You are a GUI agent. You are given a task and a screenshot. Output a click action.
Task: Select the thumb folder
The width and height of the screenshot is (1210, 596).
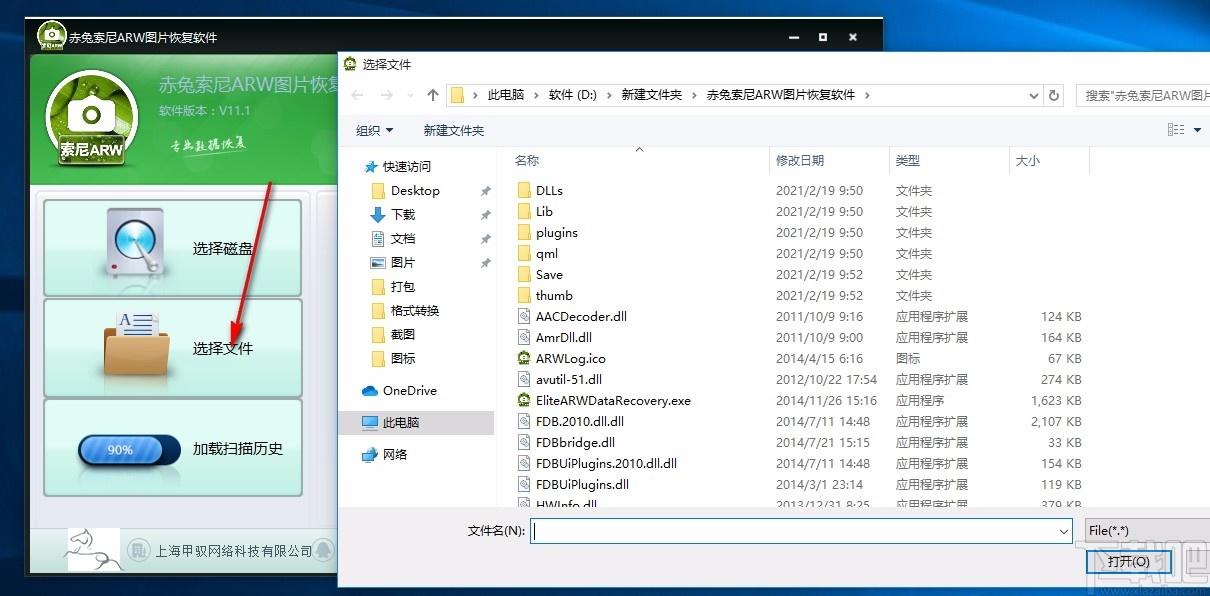point(554,295)
